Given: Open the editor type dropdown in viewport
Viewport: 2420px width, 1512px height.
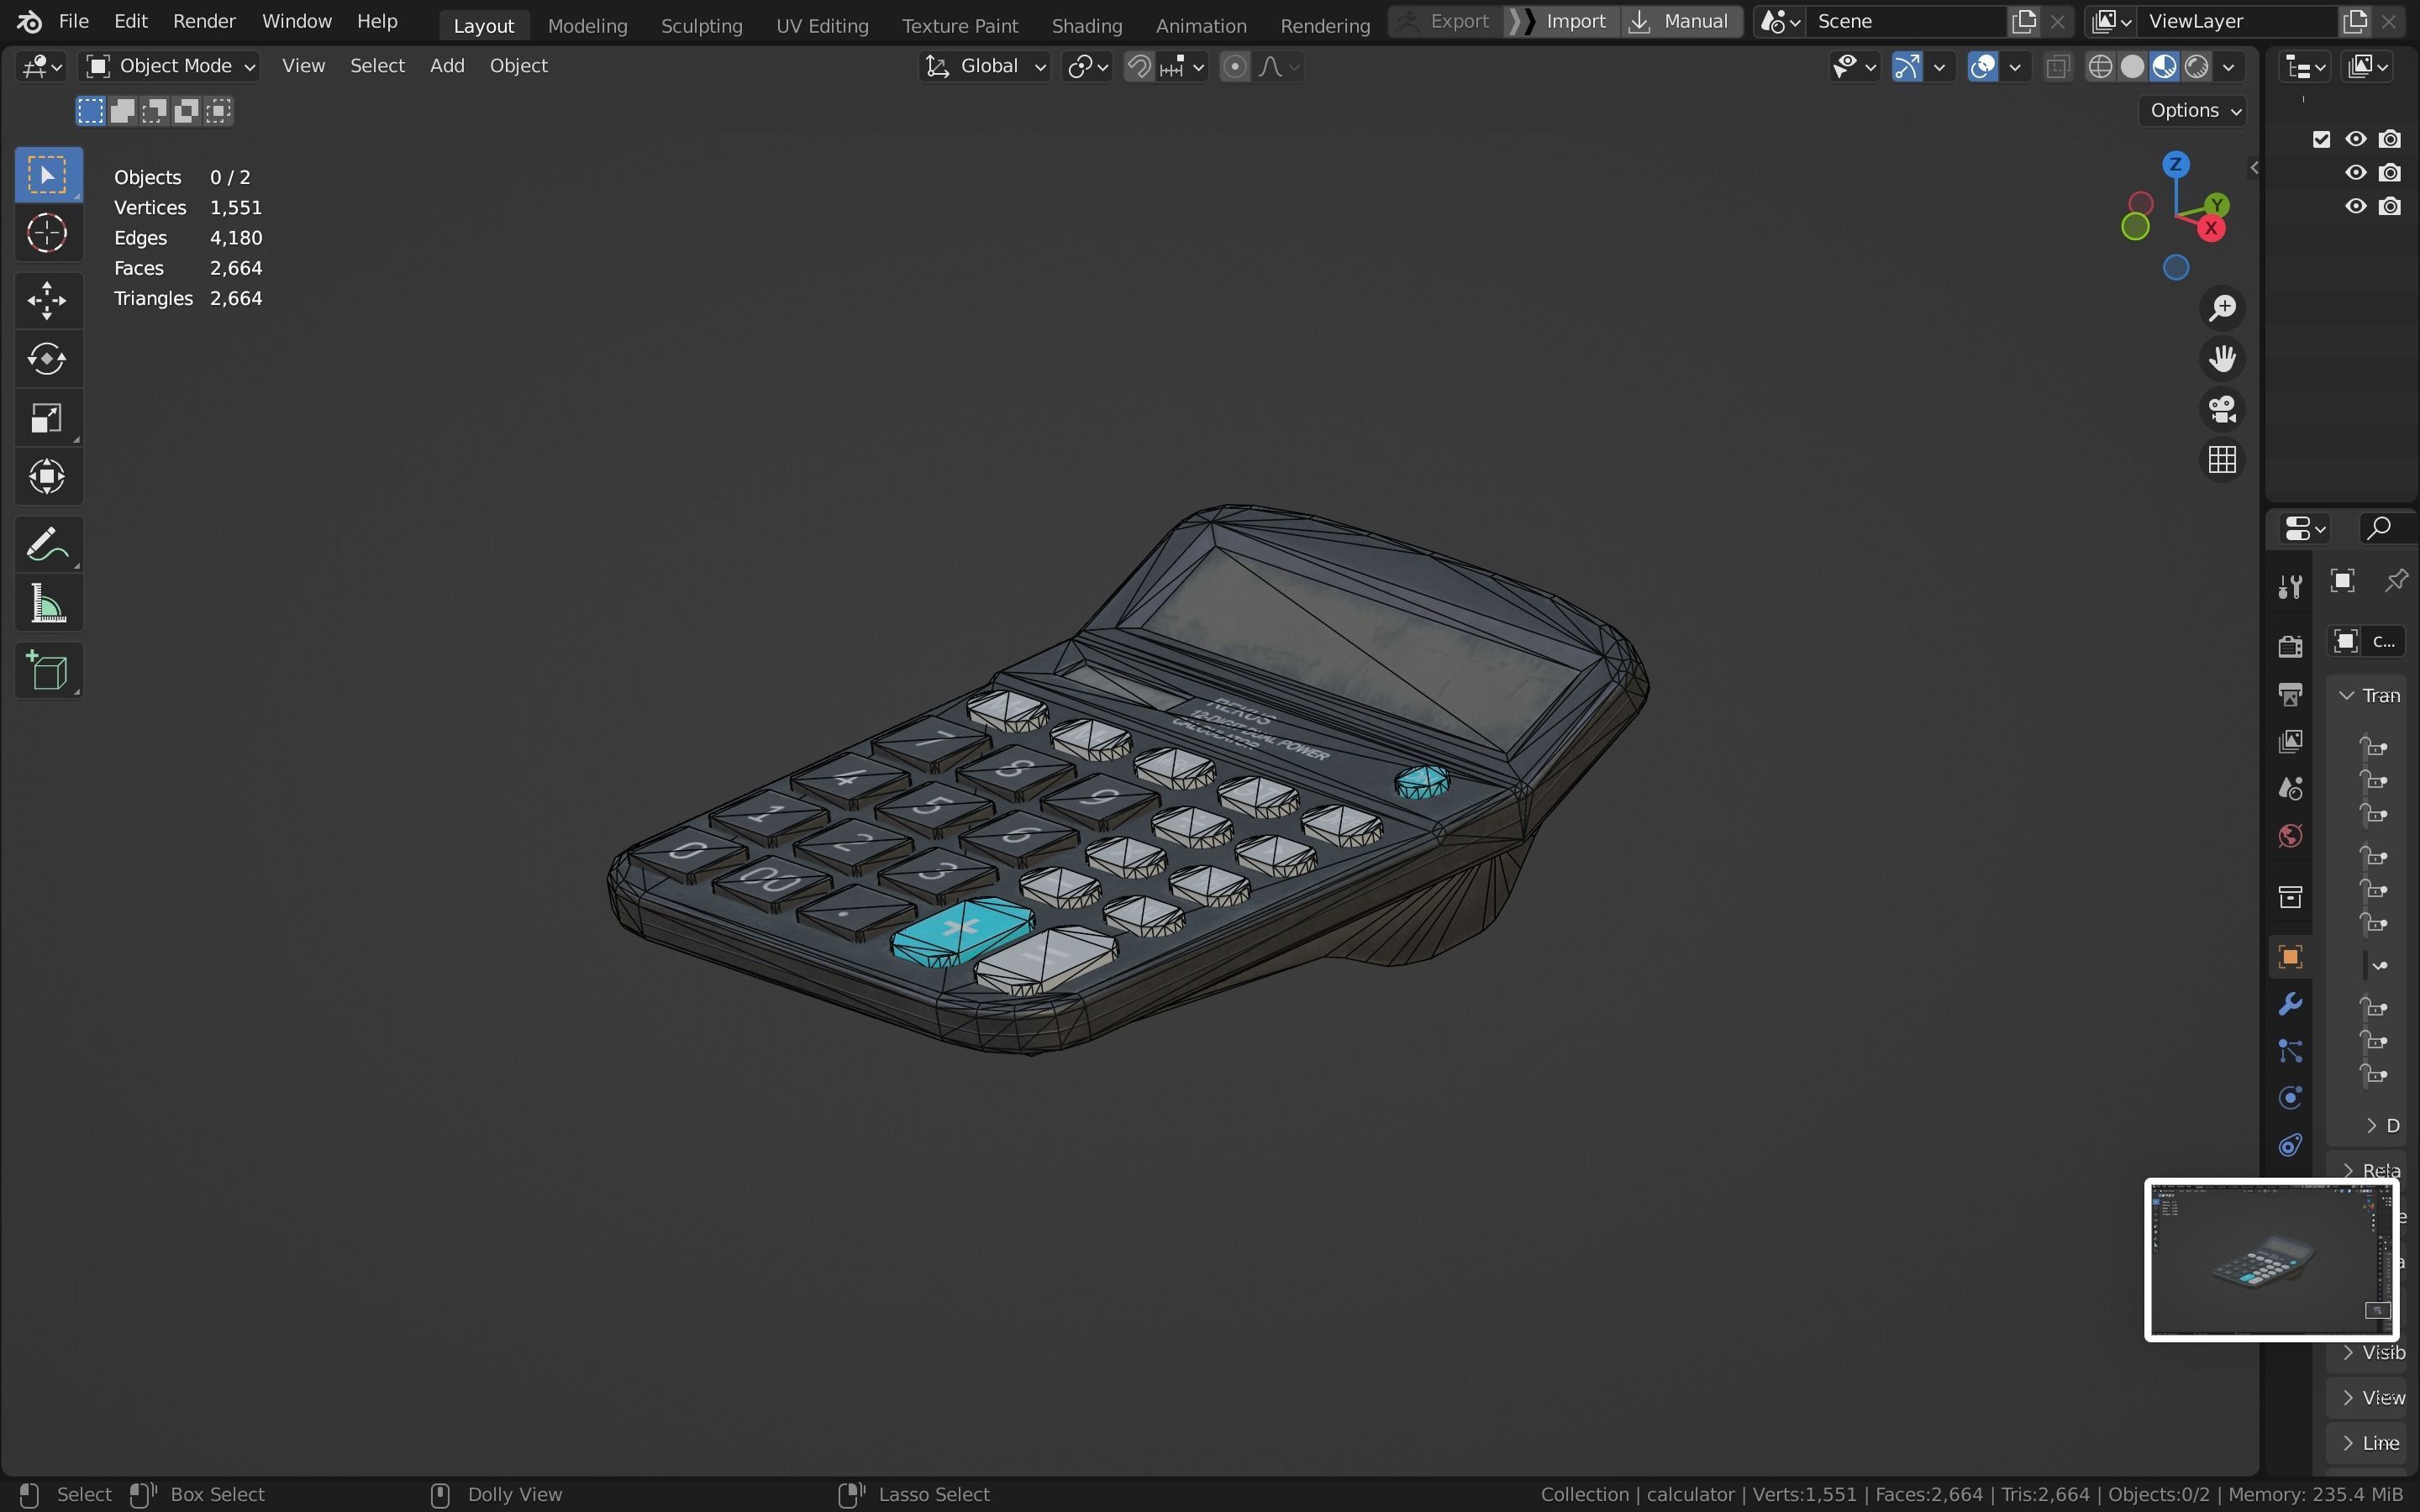Looking at the screenshot, I should (41, 67).
